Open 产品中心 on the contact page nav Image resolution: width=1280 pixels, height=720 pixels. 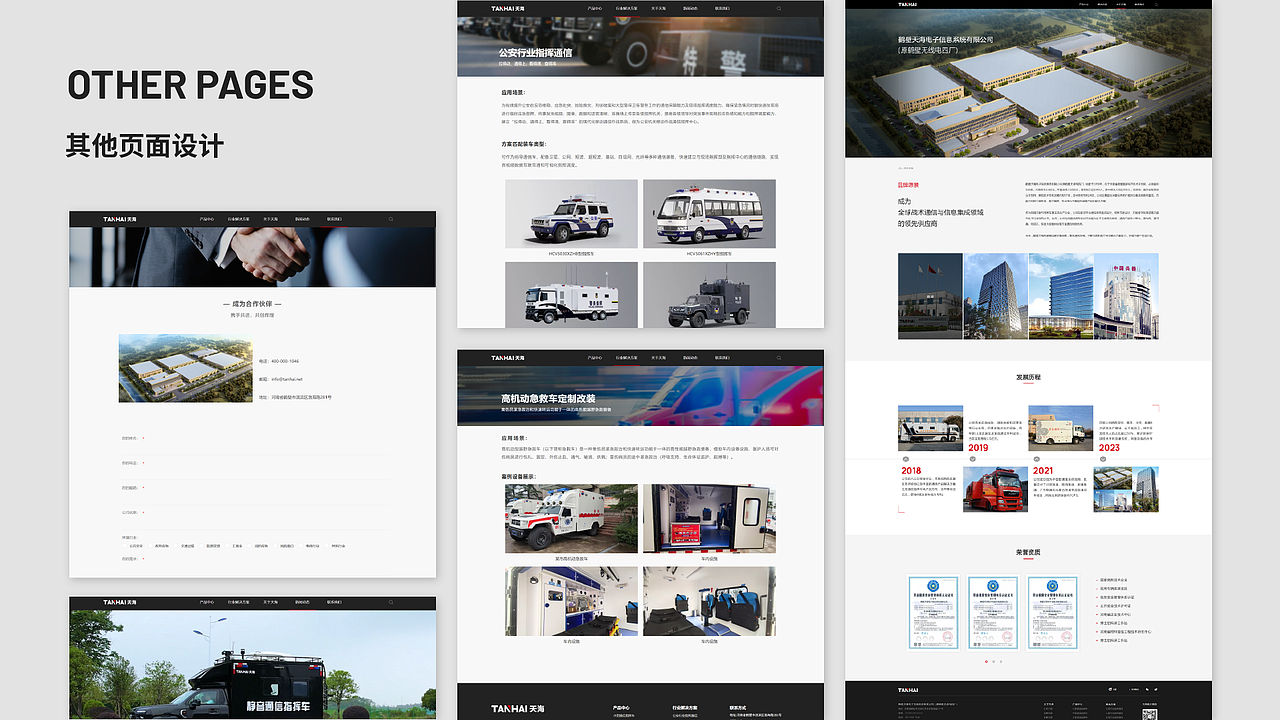[x=206, y=219]
